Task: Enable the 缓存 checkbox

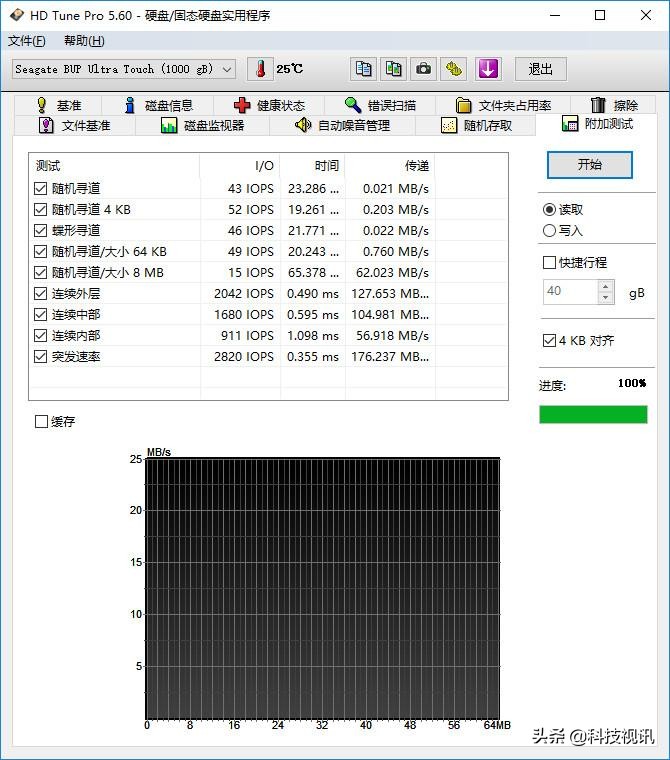Action: pyautogui.click(x=42, y=422)
